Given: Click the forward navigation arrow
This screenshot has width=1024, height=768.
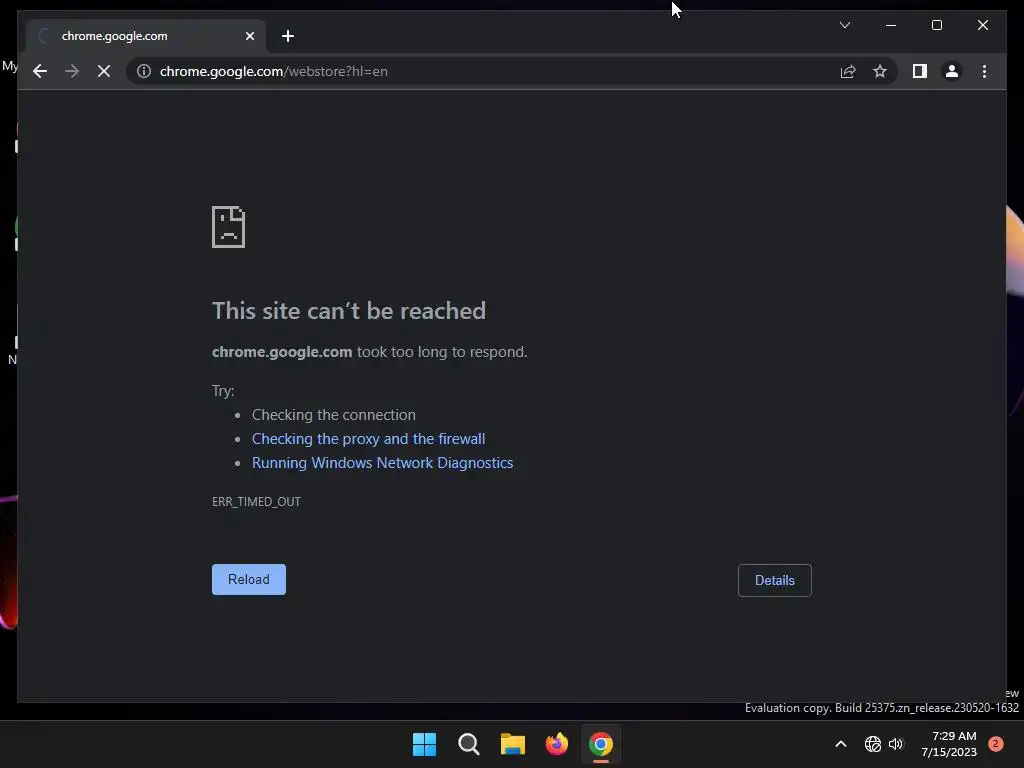Looking at the screenshot, I should [72, 71].
